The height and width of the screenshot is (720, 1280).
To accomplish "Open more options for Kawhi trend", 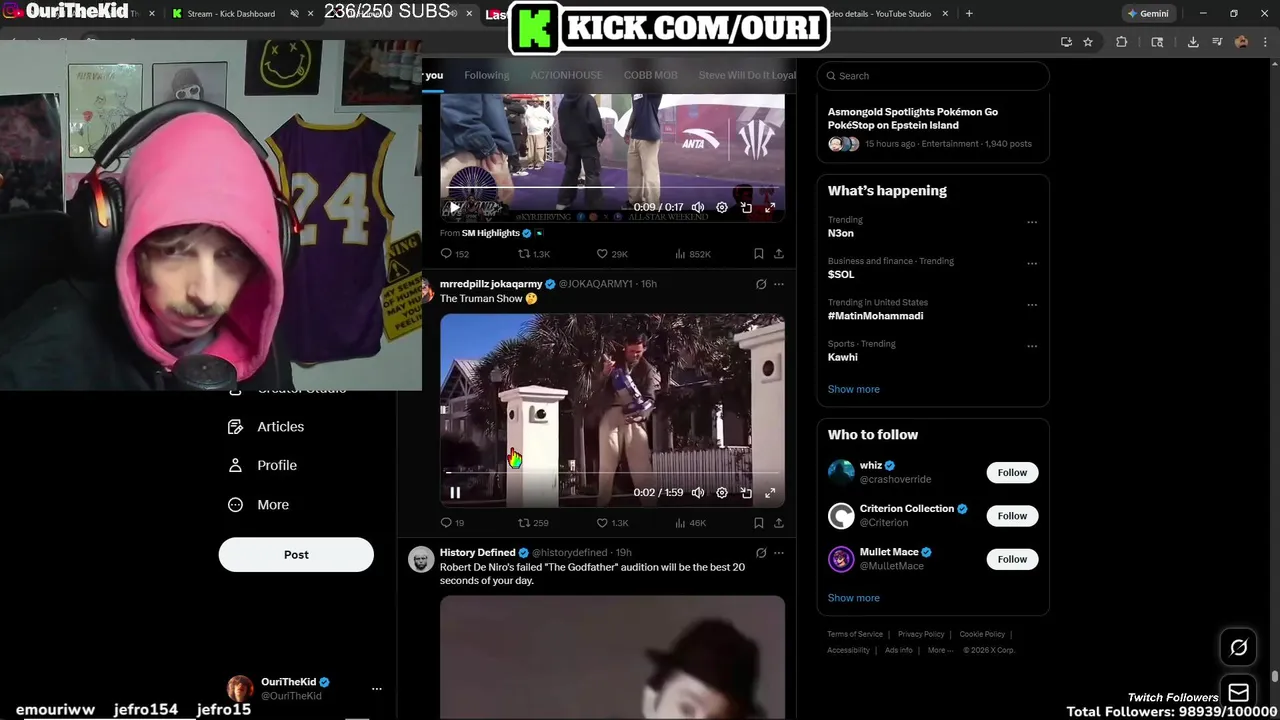I will point(1032,347).
